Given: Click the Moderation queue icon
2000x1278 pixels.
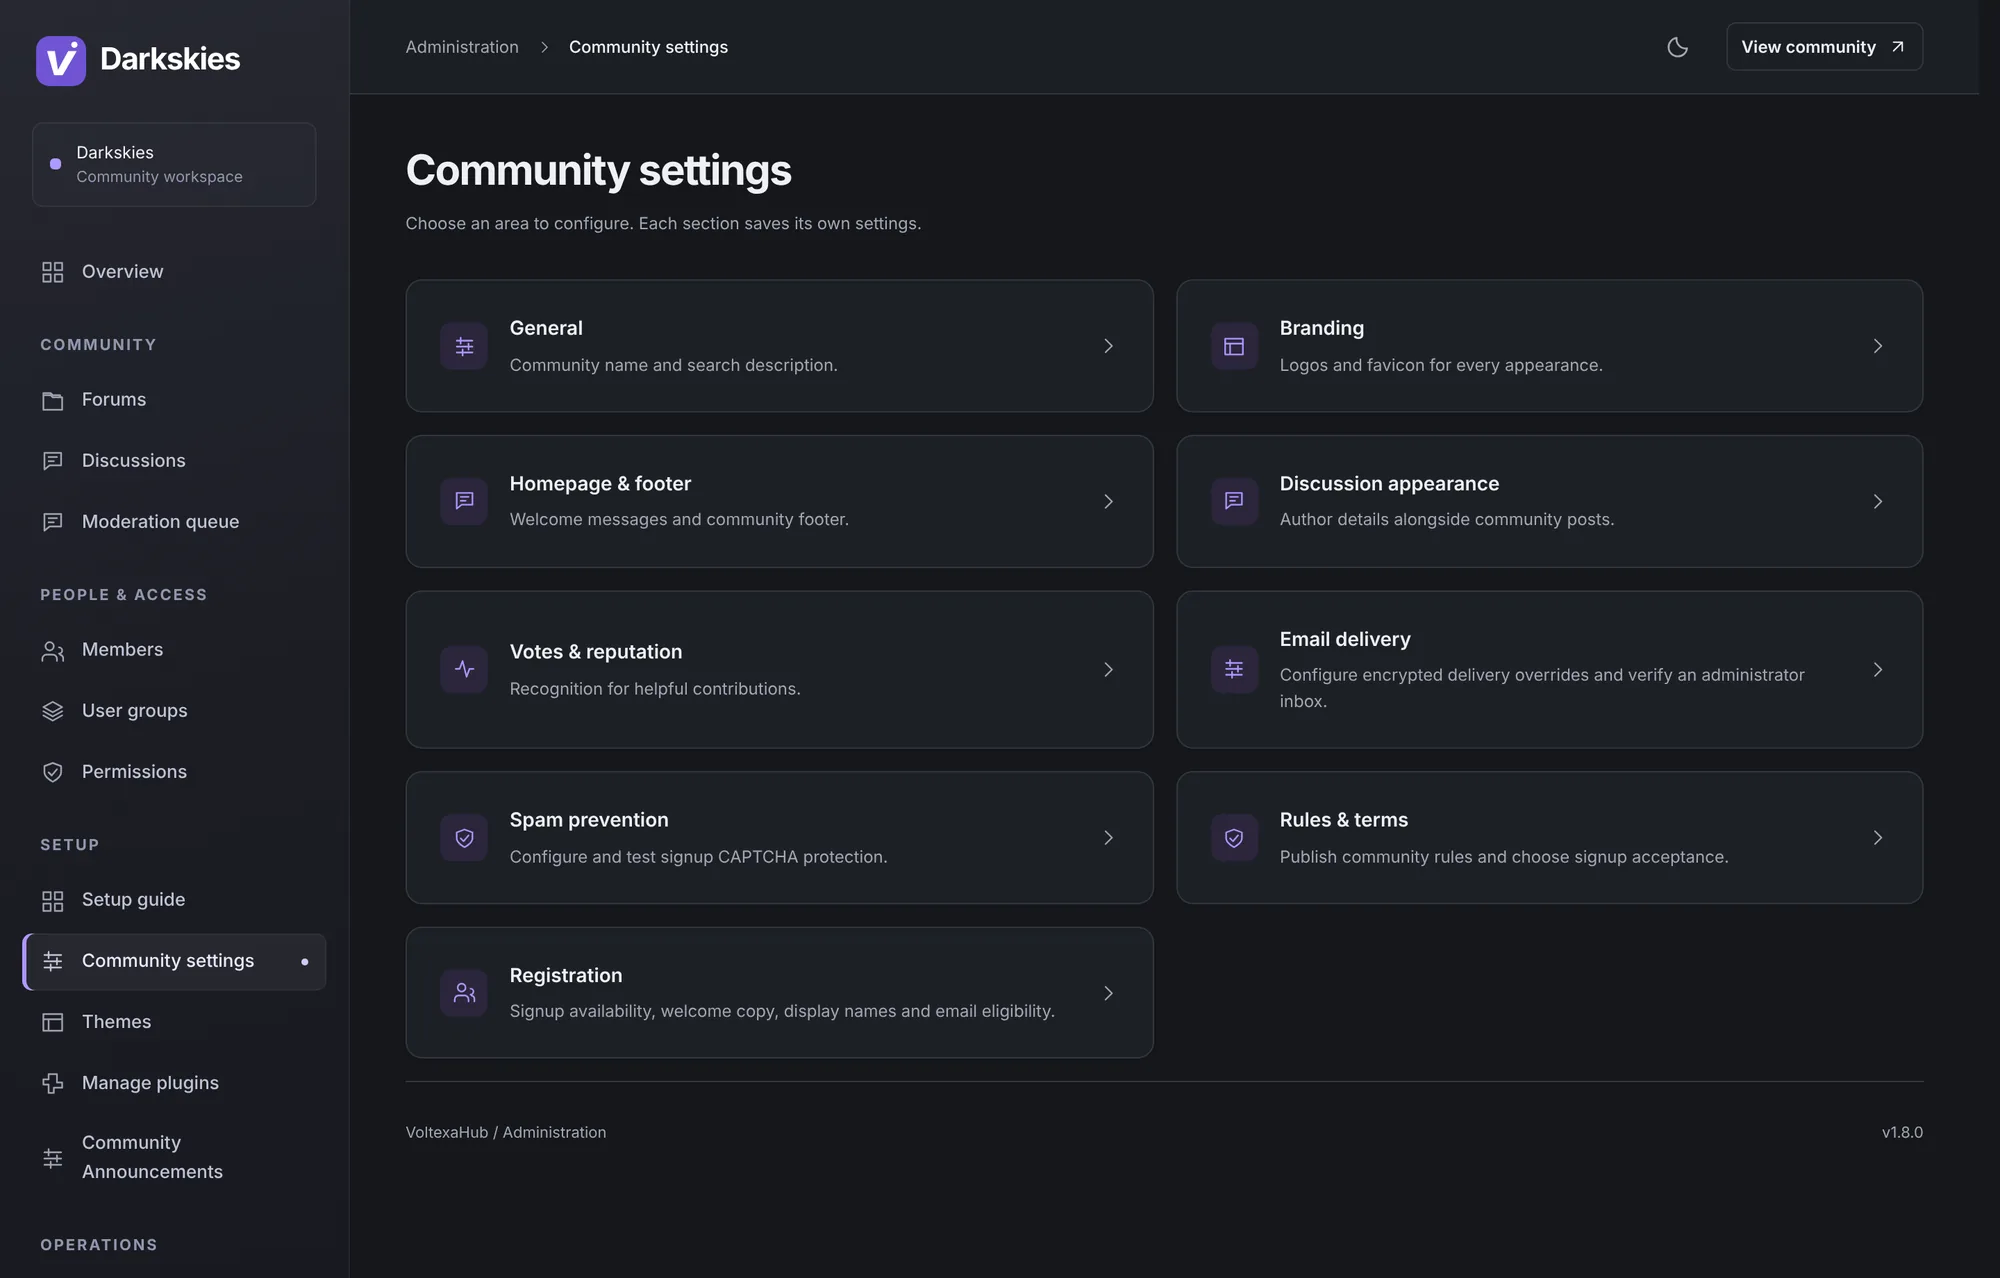Looking at the screenshot, I should [53, 522].
